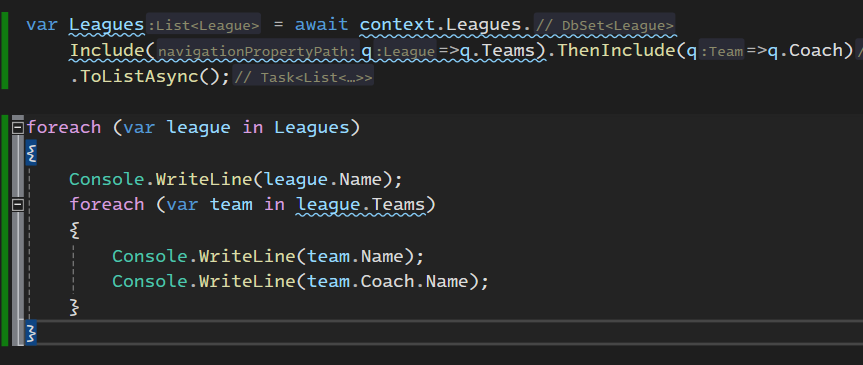Click the 'Include' method call
863x365 pixels.
107,51
